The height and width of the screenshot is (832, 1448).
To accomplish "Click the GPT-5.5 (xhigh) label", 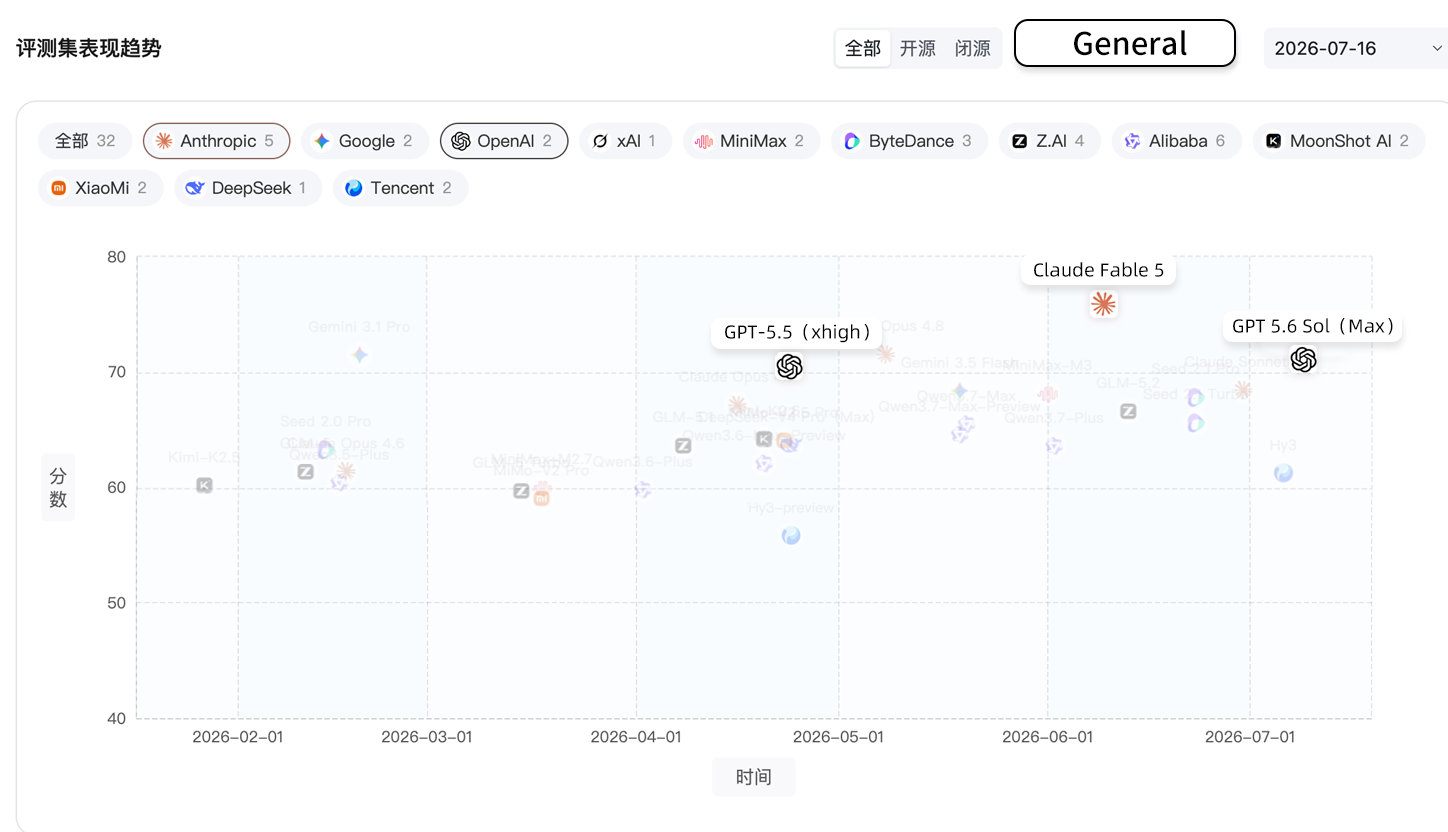I will coord(798,332).
